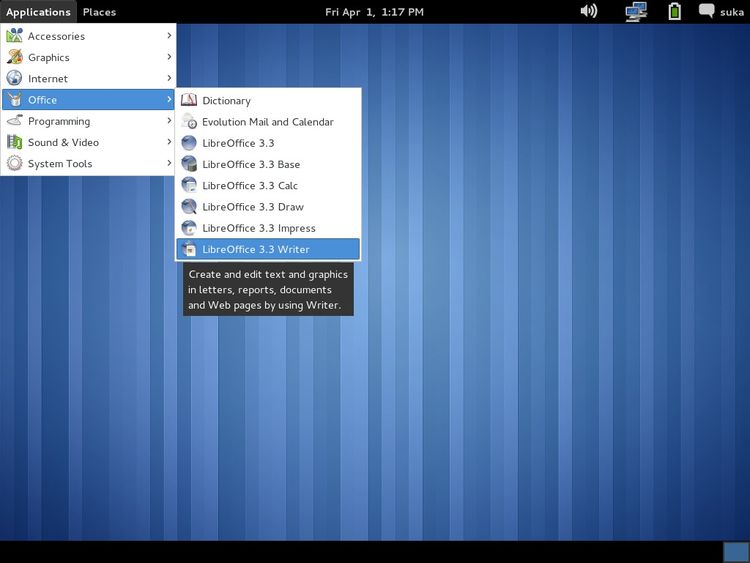The height and width of the screenshot is (563, 750).
Task: Open the Places menu
Action: click(x=99, y=12)
